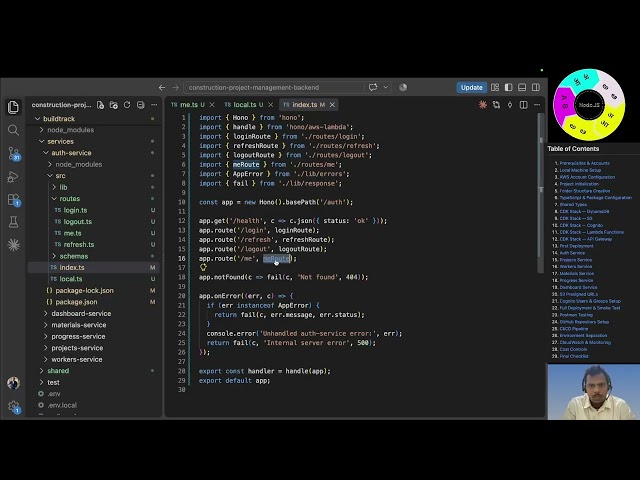The width and height of the screenshot is (640, 480).
Task: Collapse the buildtrack root folder
Action: (38, 119)
